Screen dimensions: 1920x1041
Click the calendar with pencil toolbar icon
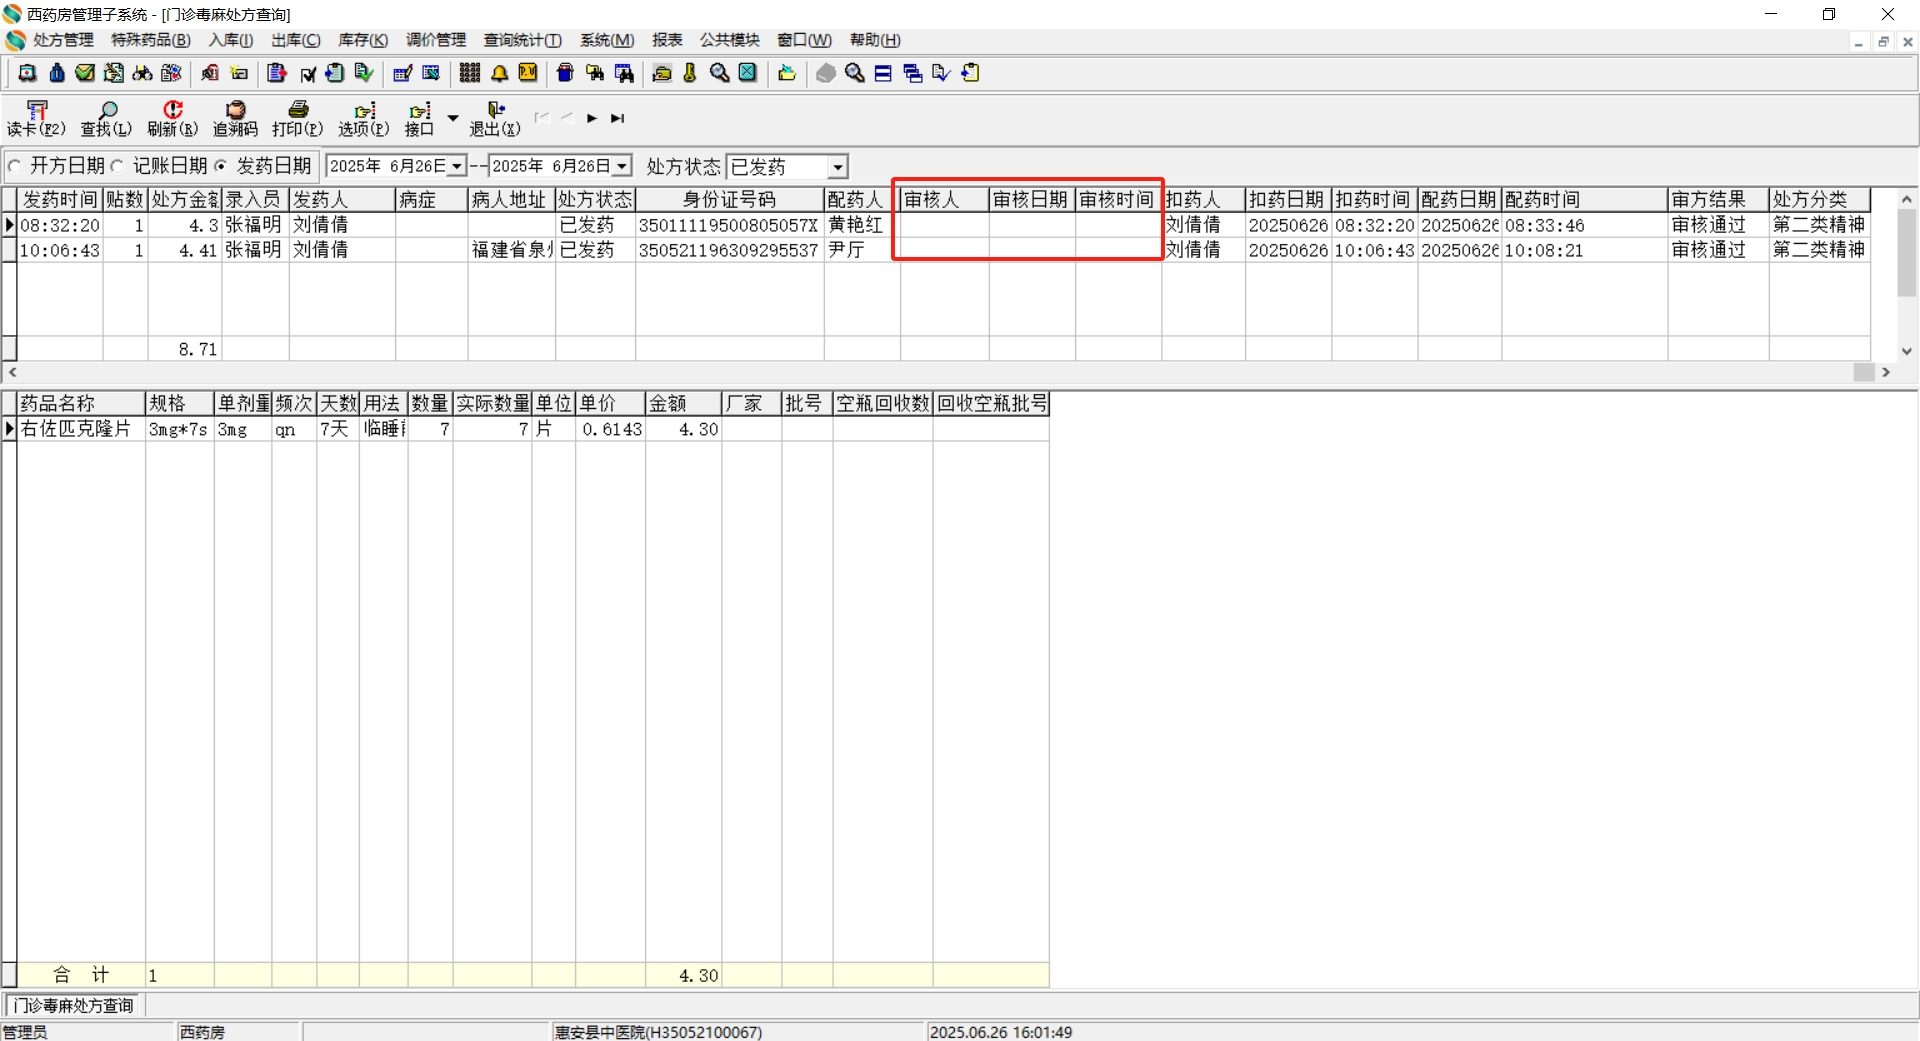(x=402, y=73)
